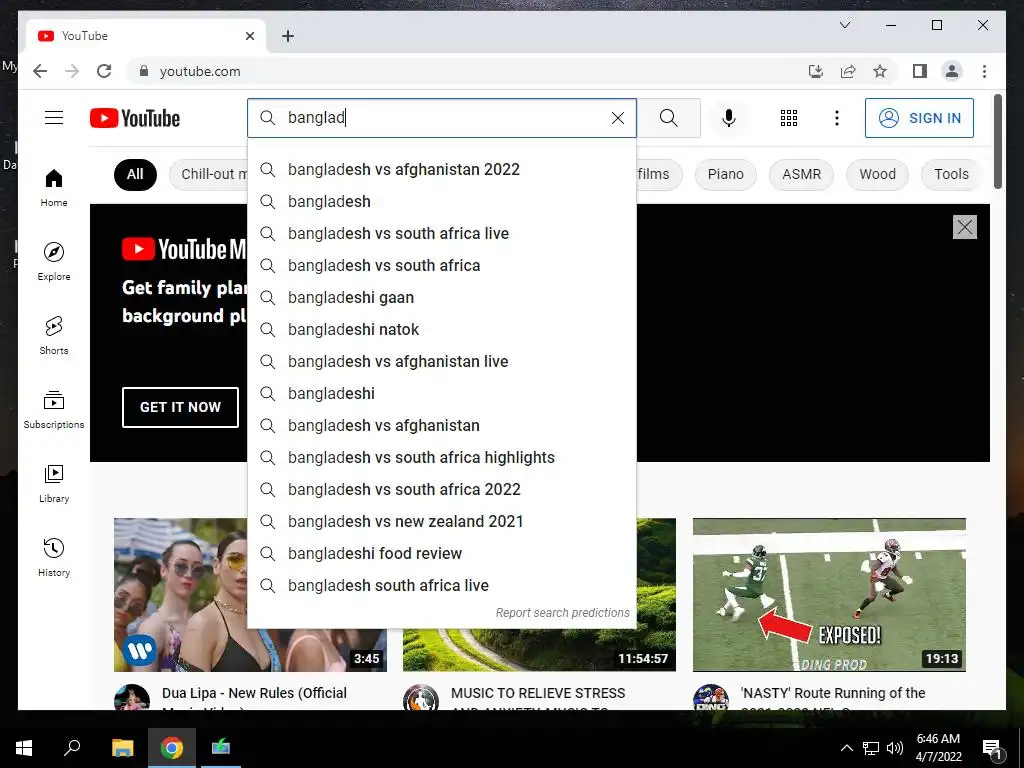Image resolution: width=1024 pixels, height=768 pixels.
Task: Open YouTube settings three-dot menu
Action: (837, 118)
